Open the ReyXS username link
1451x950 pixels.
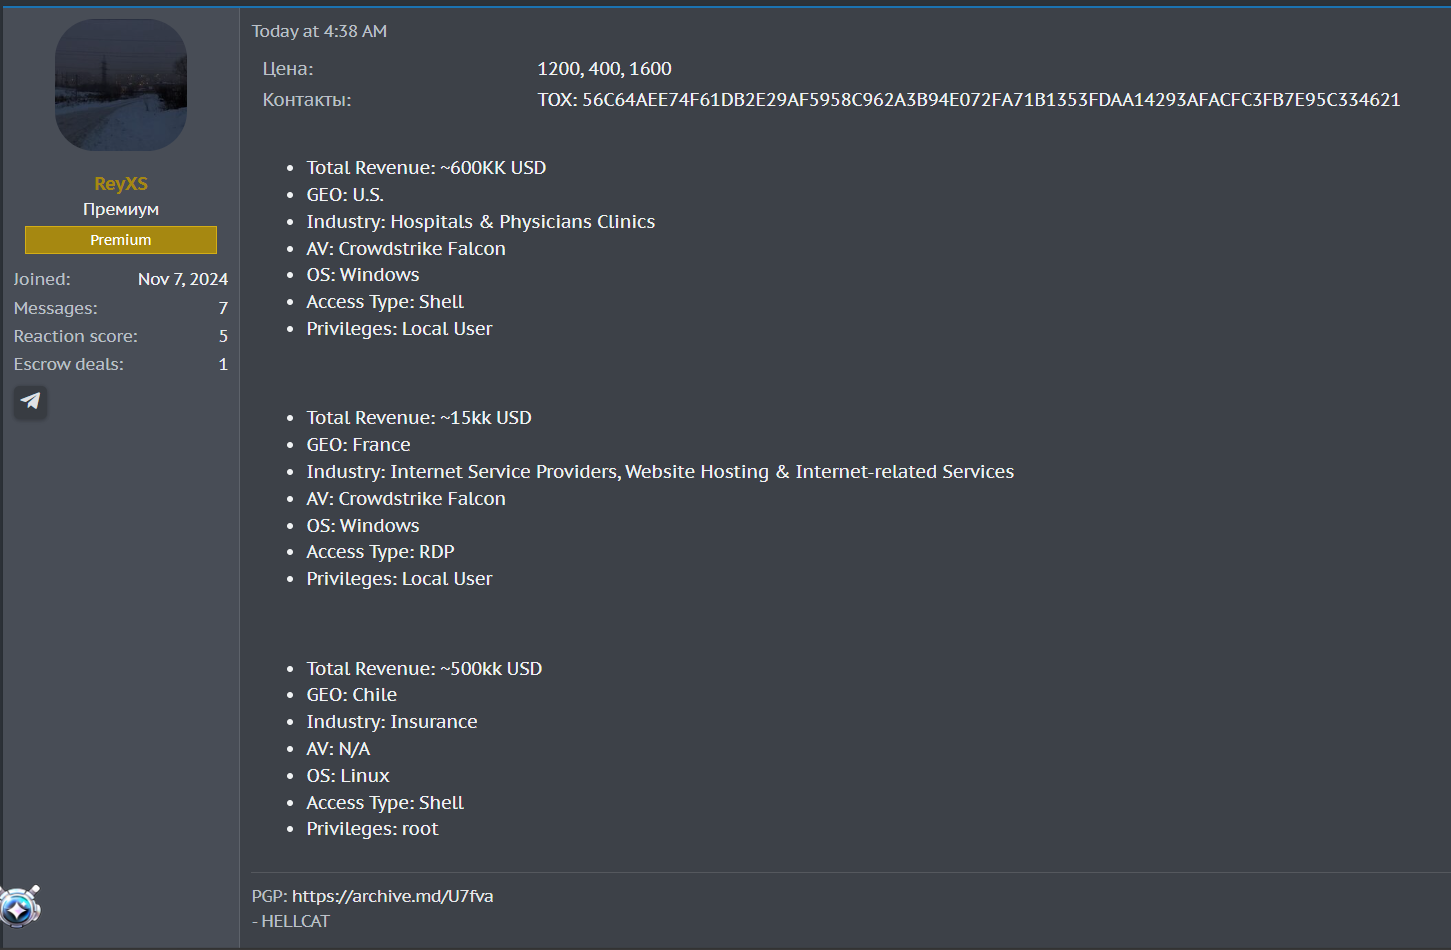[x=121, y=184]
